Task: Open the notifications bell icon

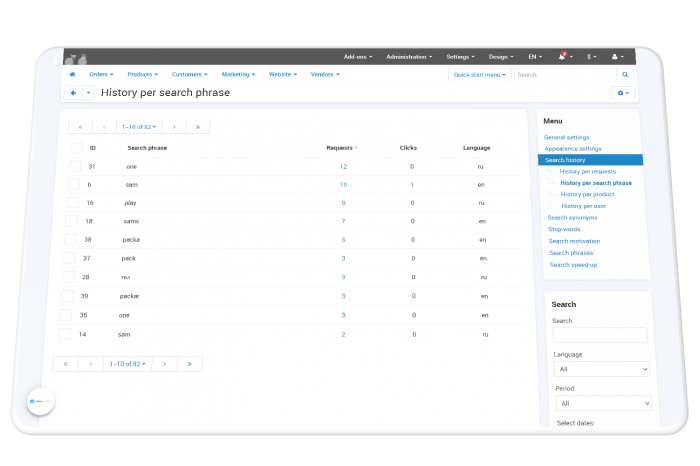Action: 562,56
